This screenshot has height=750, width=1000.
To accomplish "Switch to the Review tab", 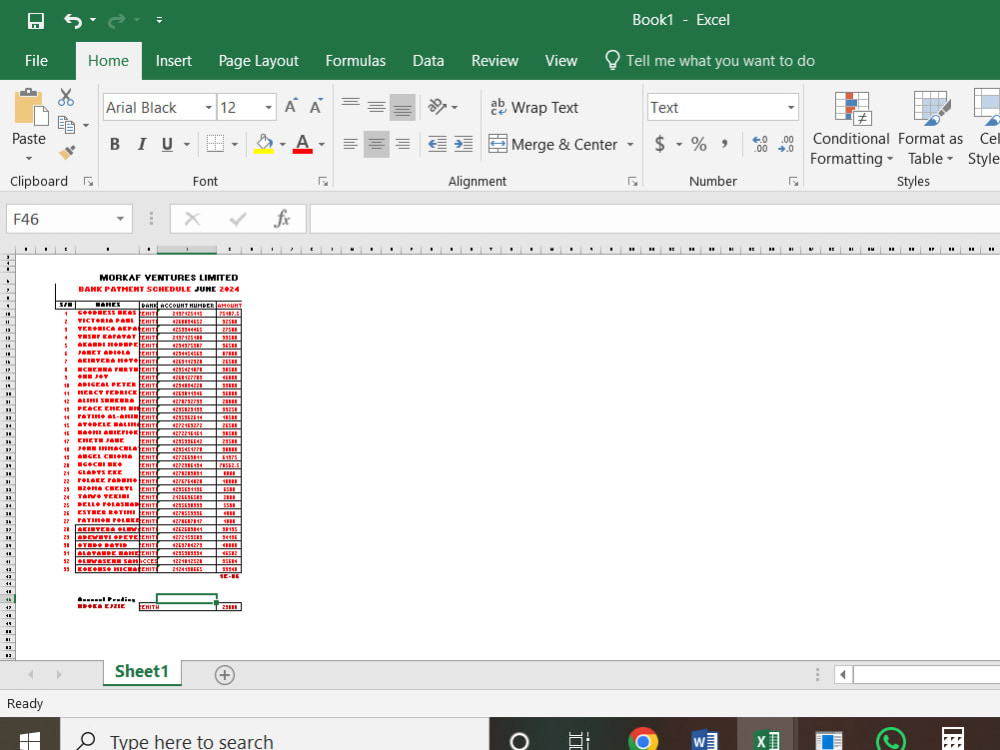I will pyautogui.click(x=494, y=61).
